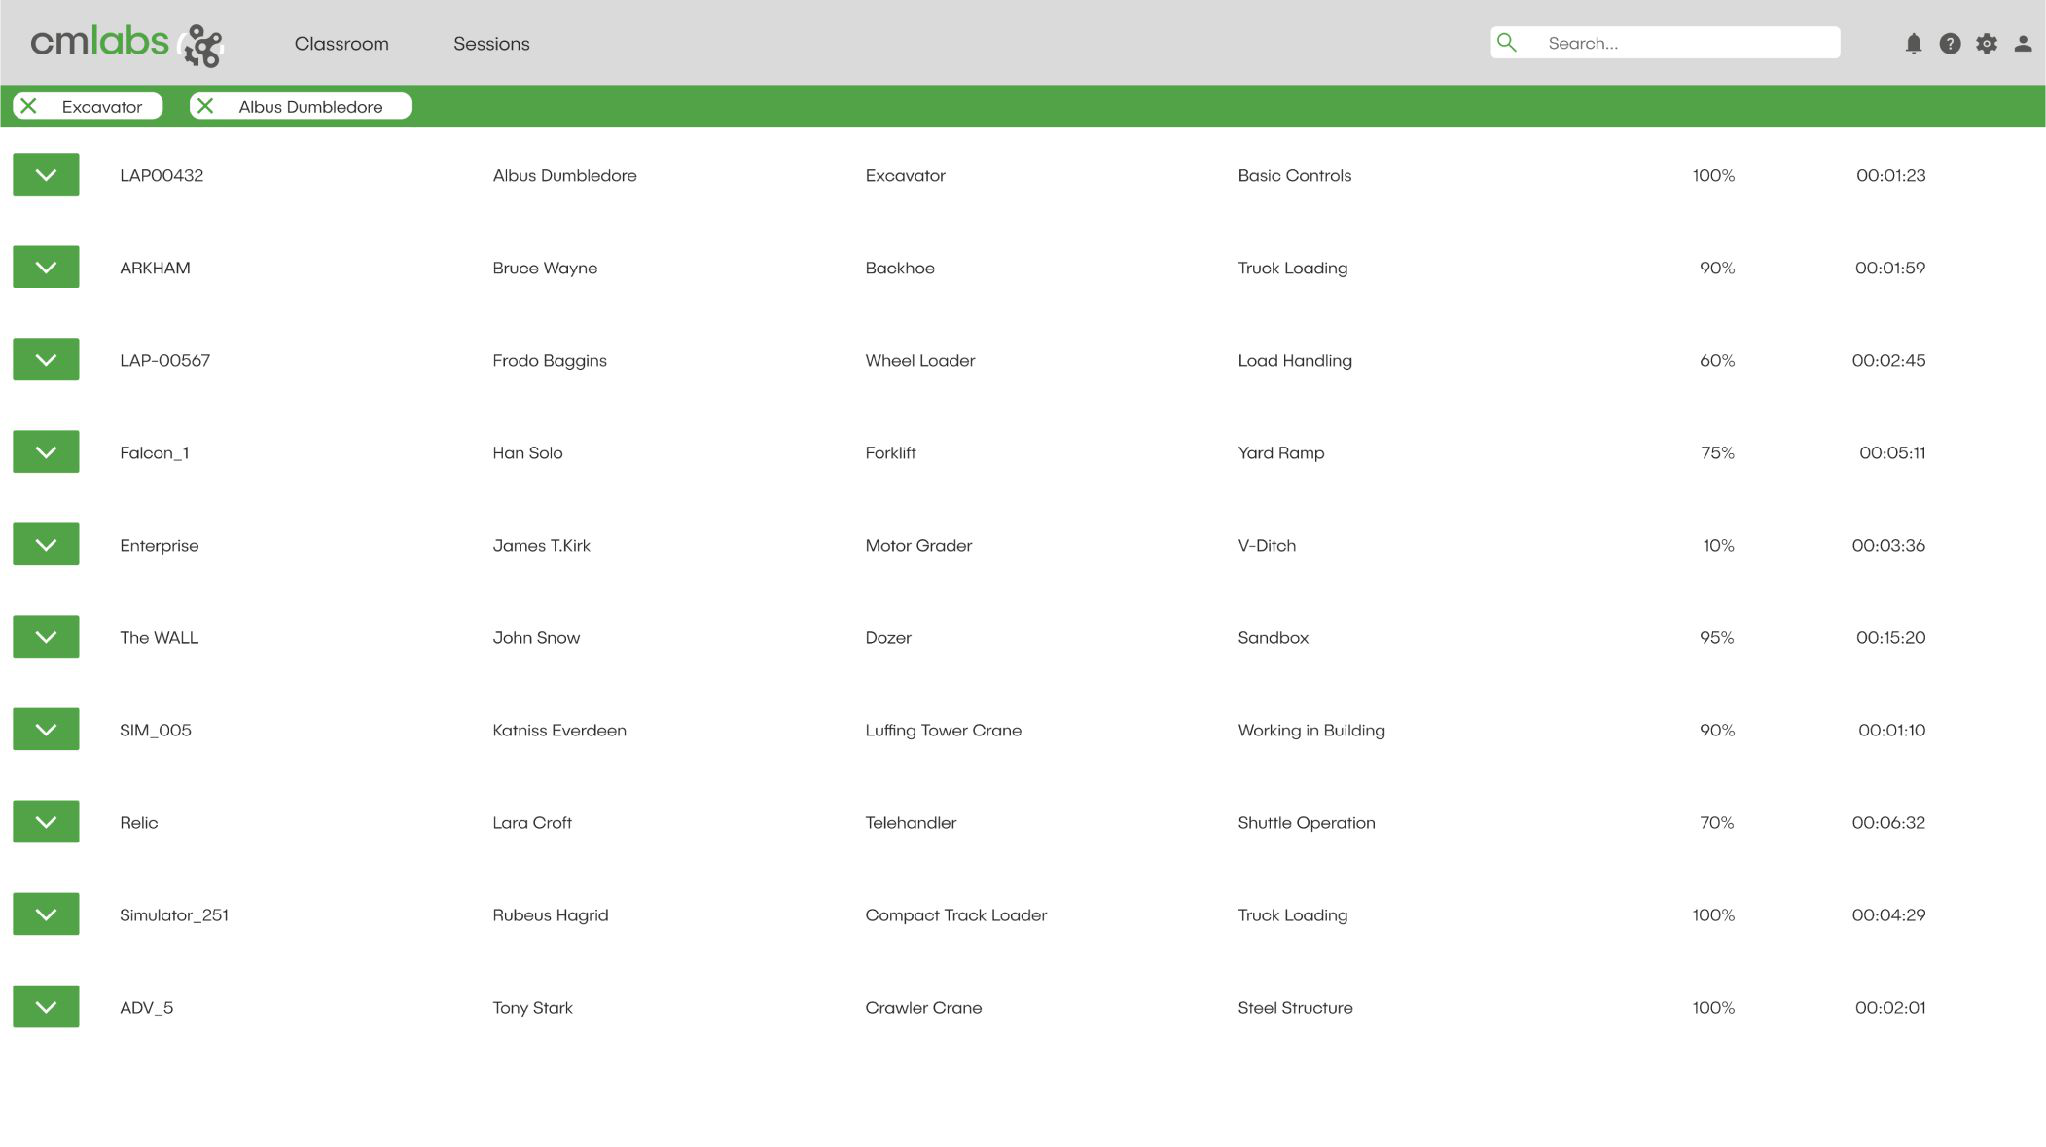
Task: Click the 10% score value
Action: (x=1718, y=545)
